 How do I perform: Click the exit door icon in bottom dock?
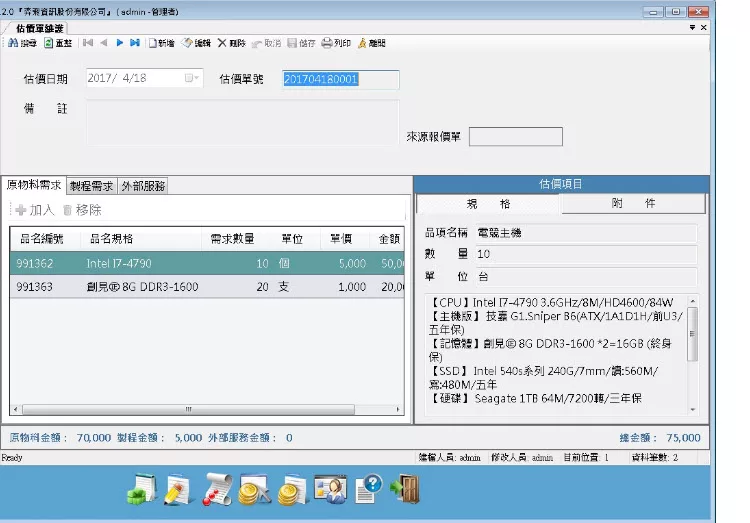coord(405,489)
